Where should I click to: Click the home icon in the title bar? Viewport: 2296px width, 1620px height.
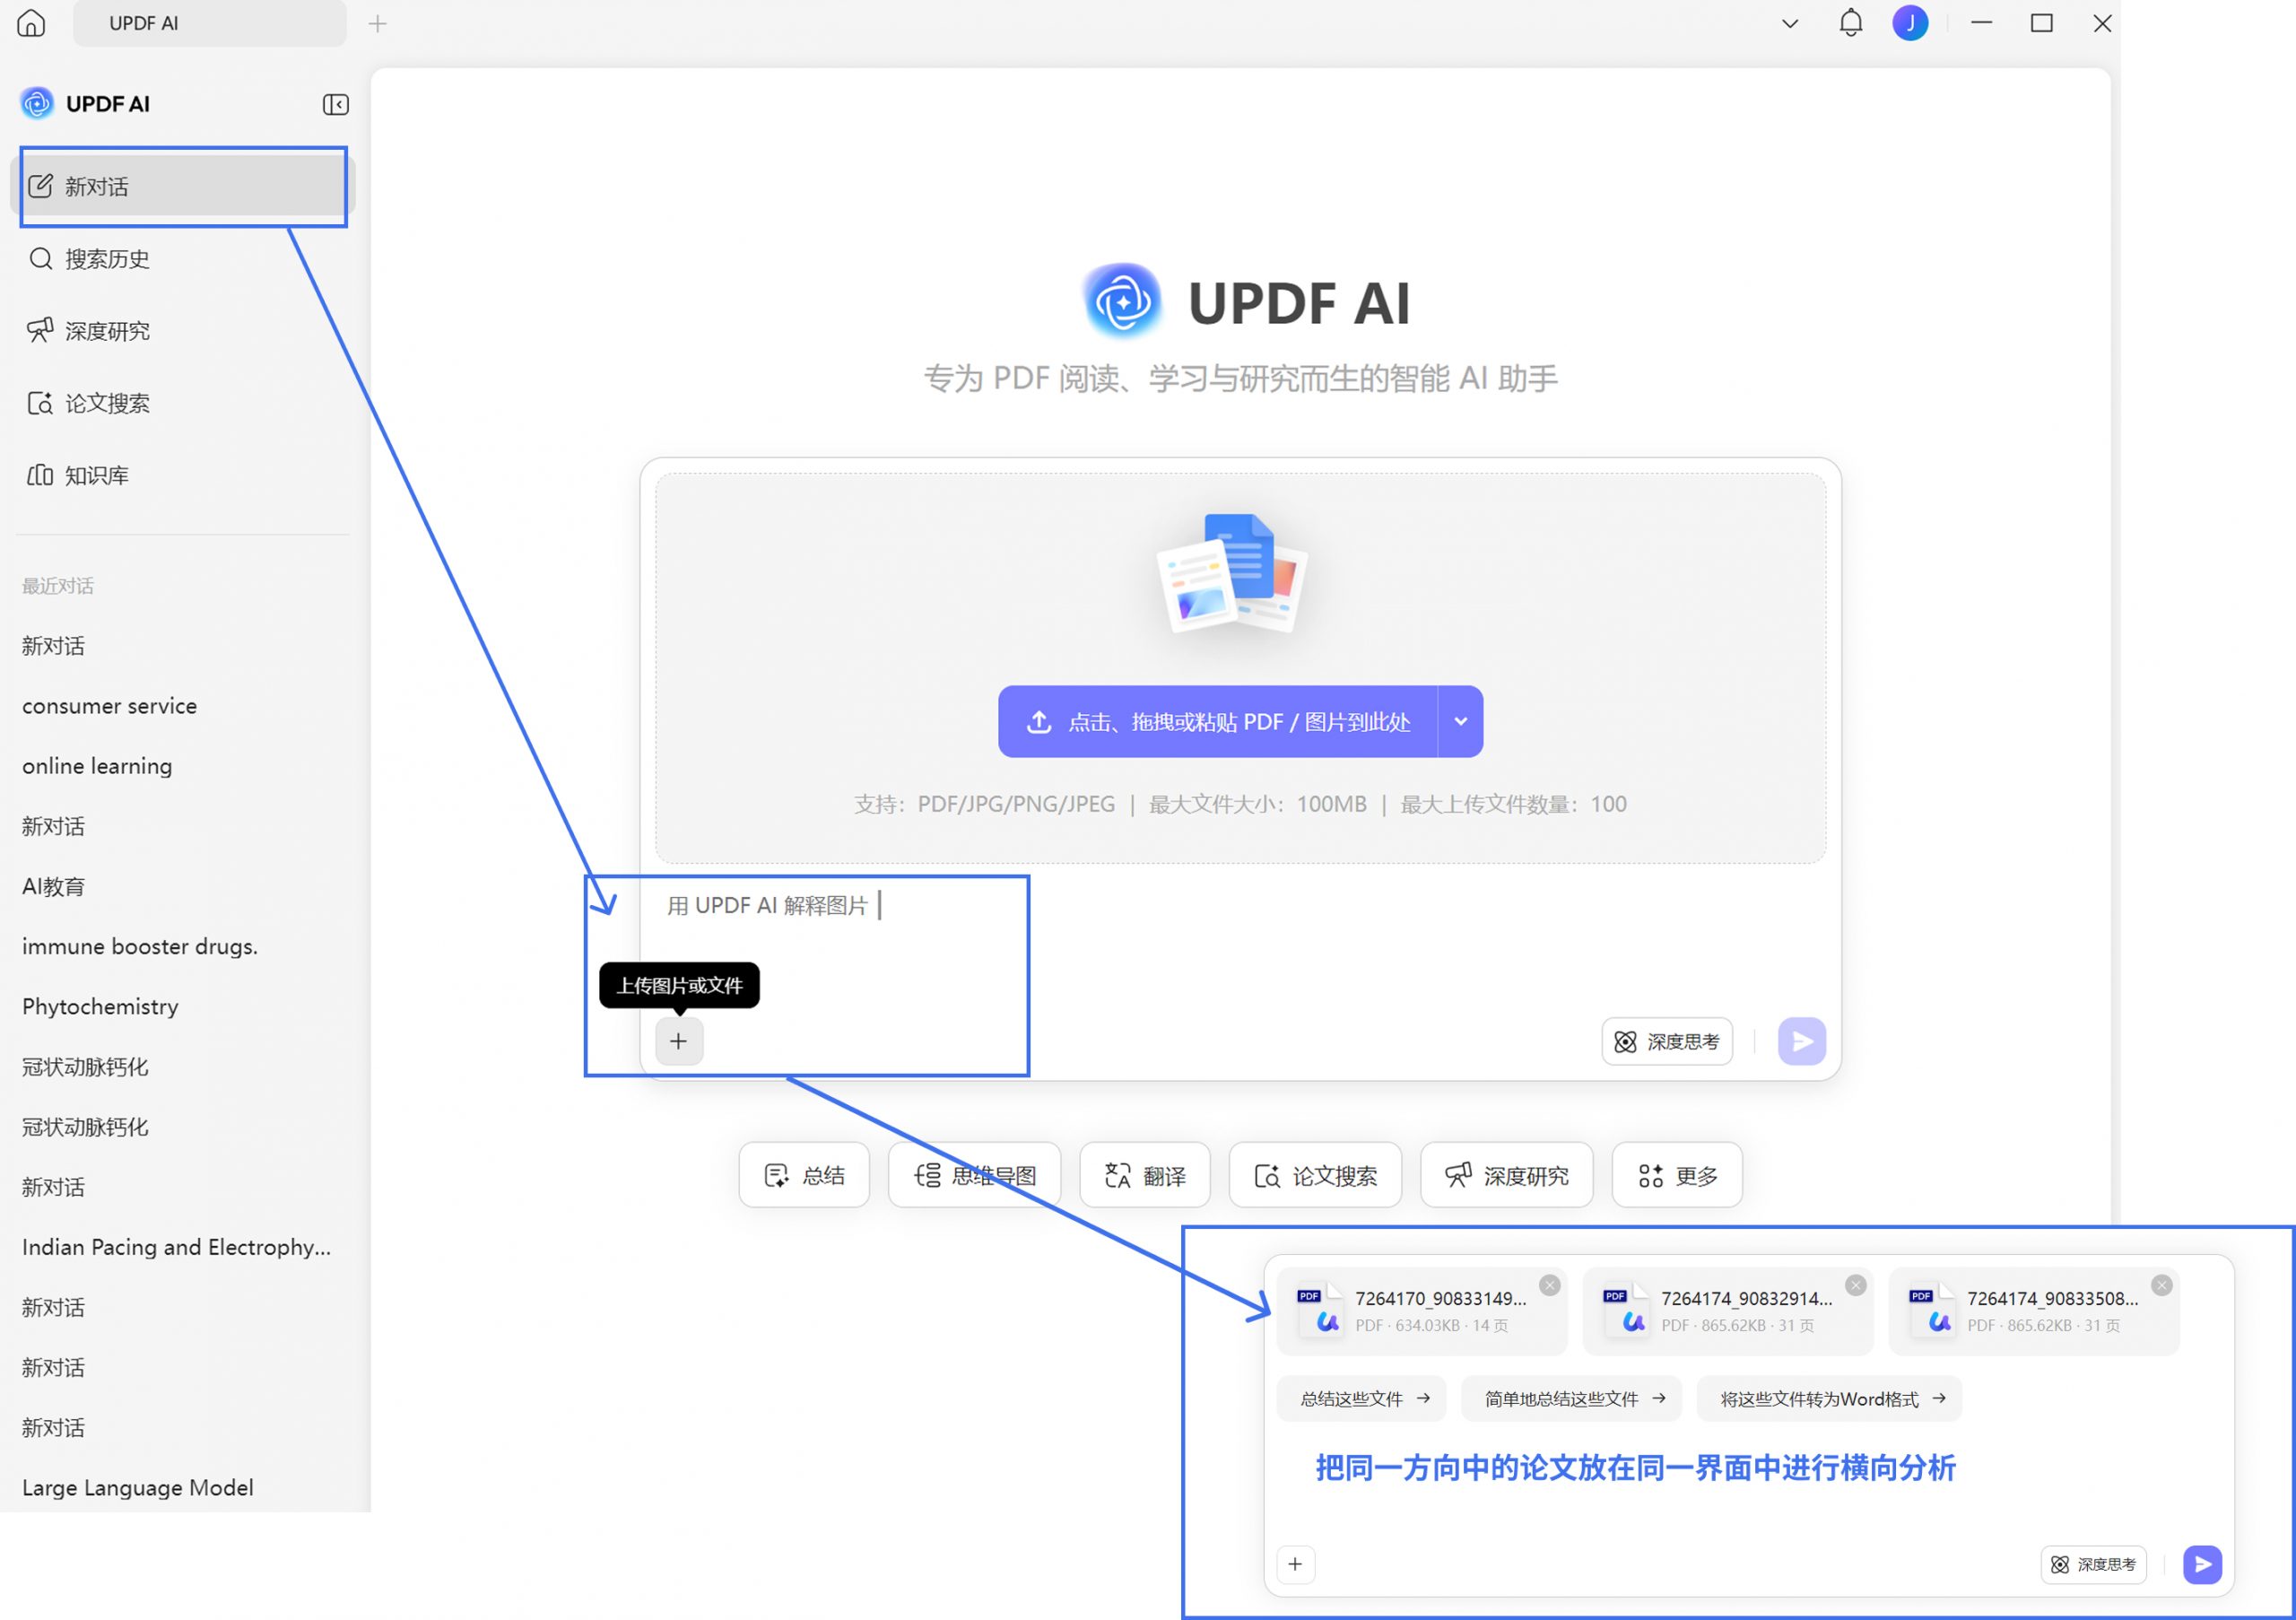click(x=31, y=23)
